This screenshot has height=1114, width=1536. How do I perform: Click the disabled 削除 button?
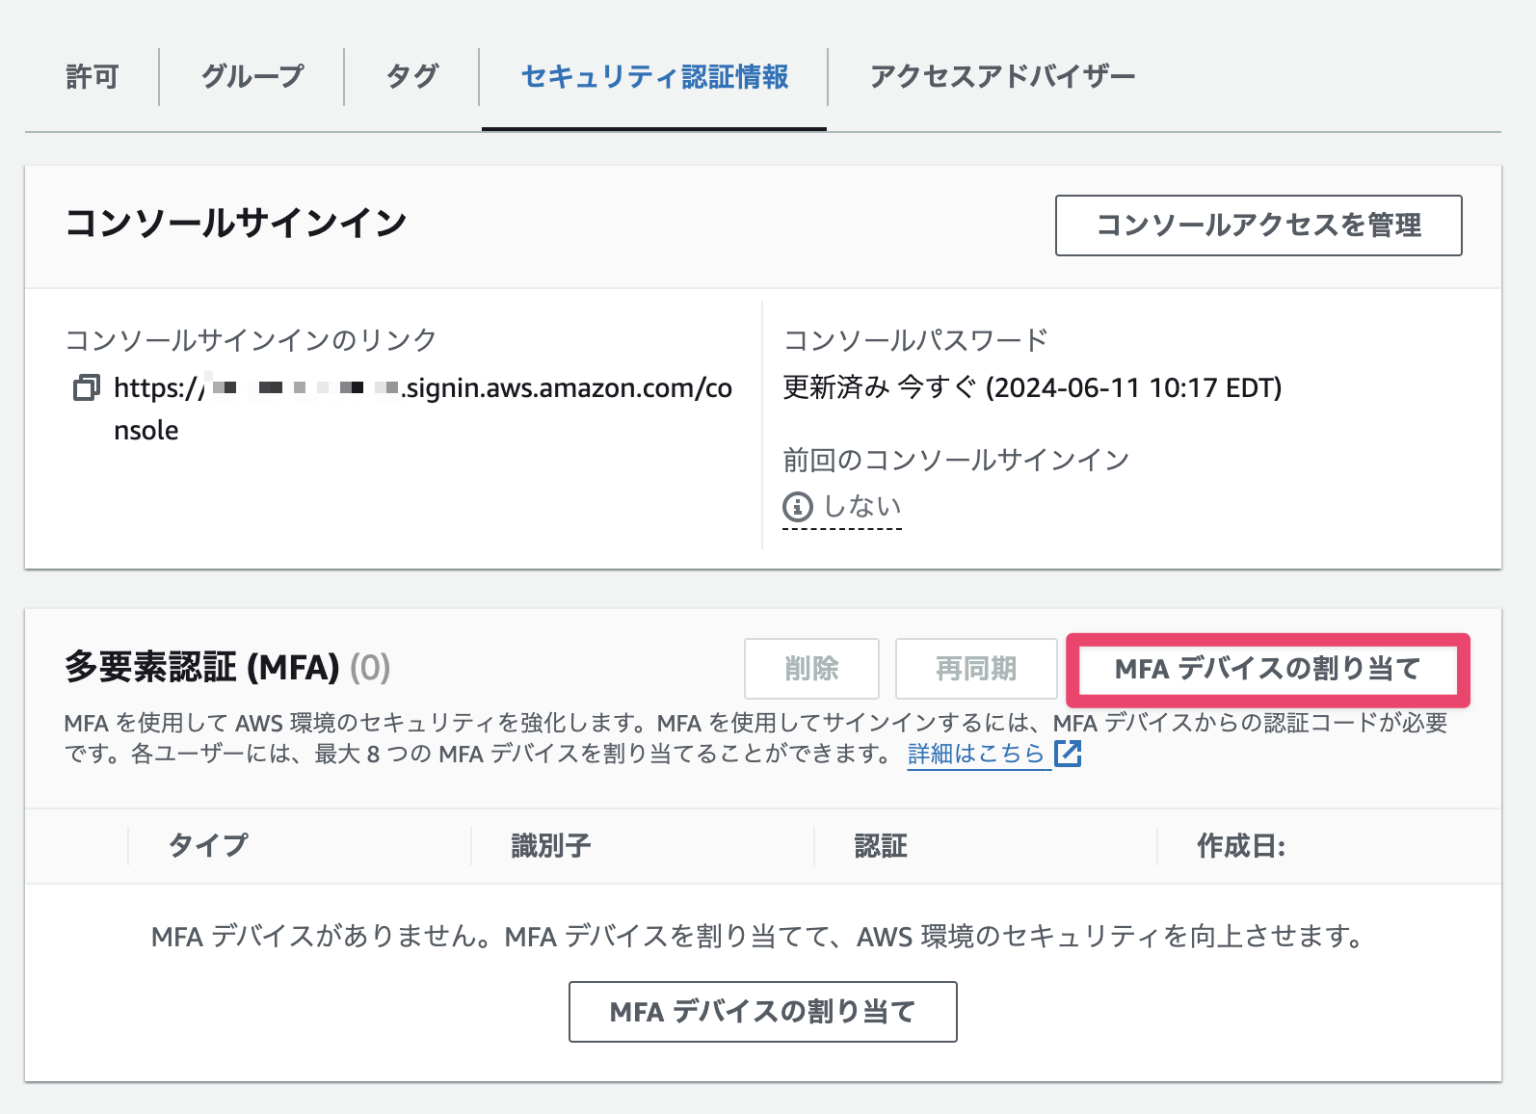(811, 669)
